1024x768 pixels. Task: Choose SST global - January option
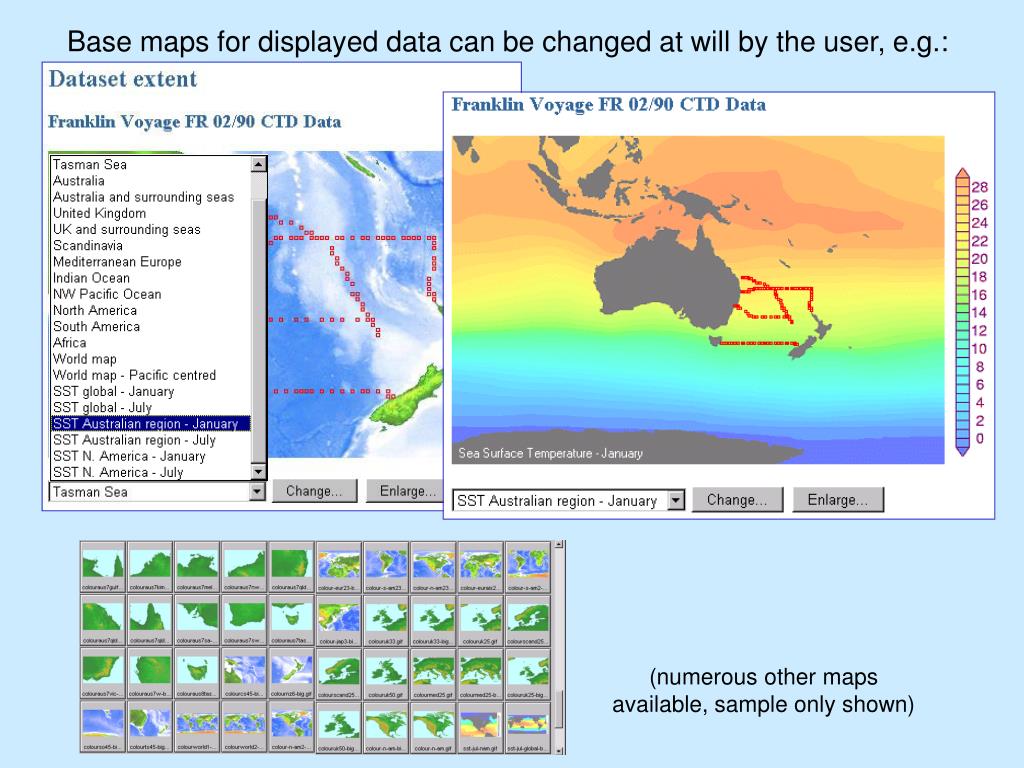(150, 392)
